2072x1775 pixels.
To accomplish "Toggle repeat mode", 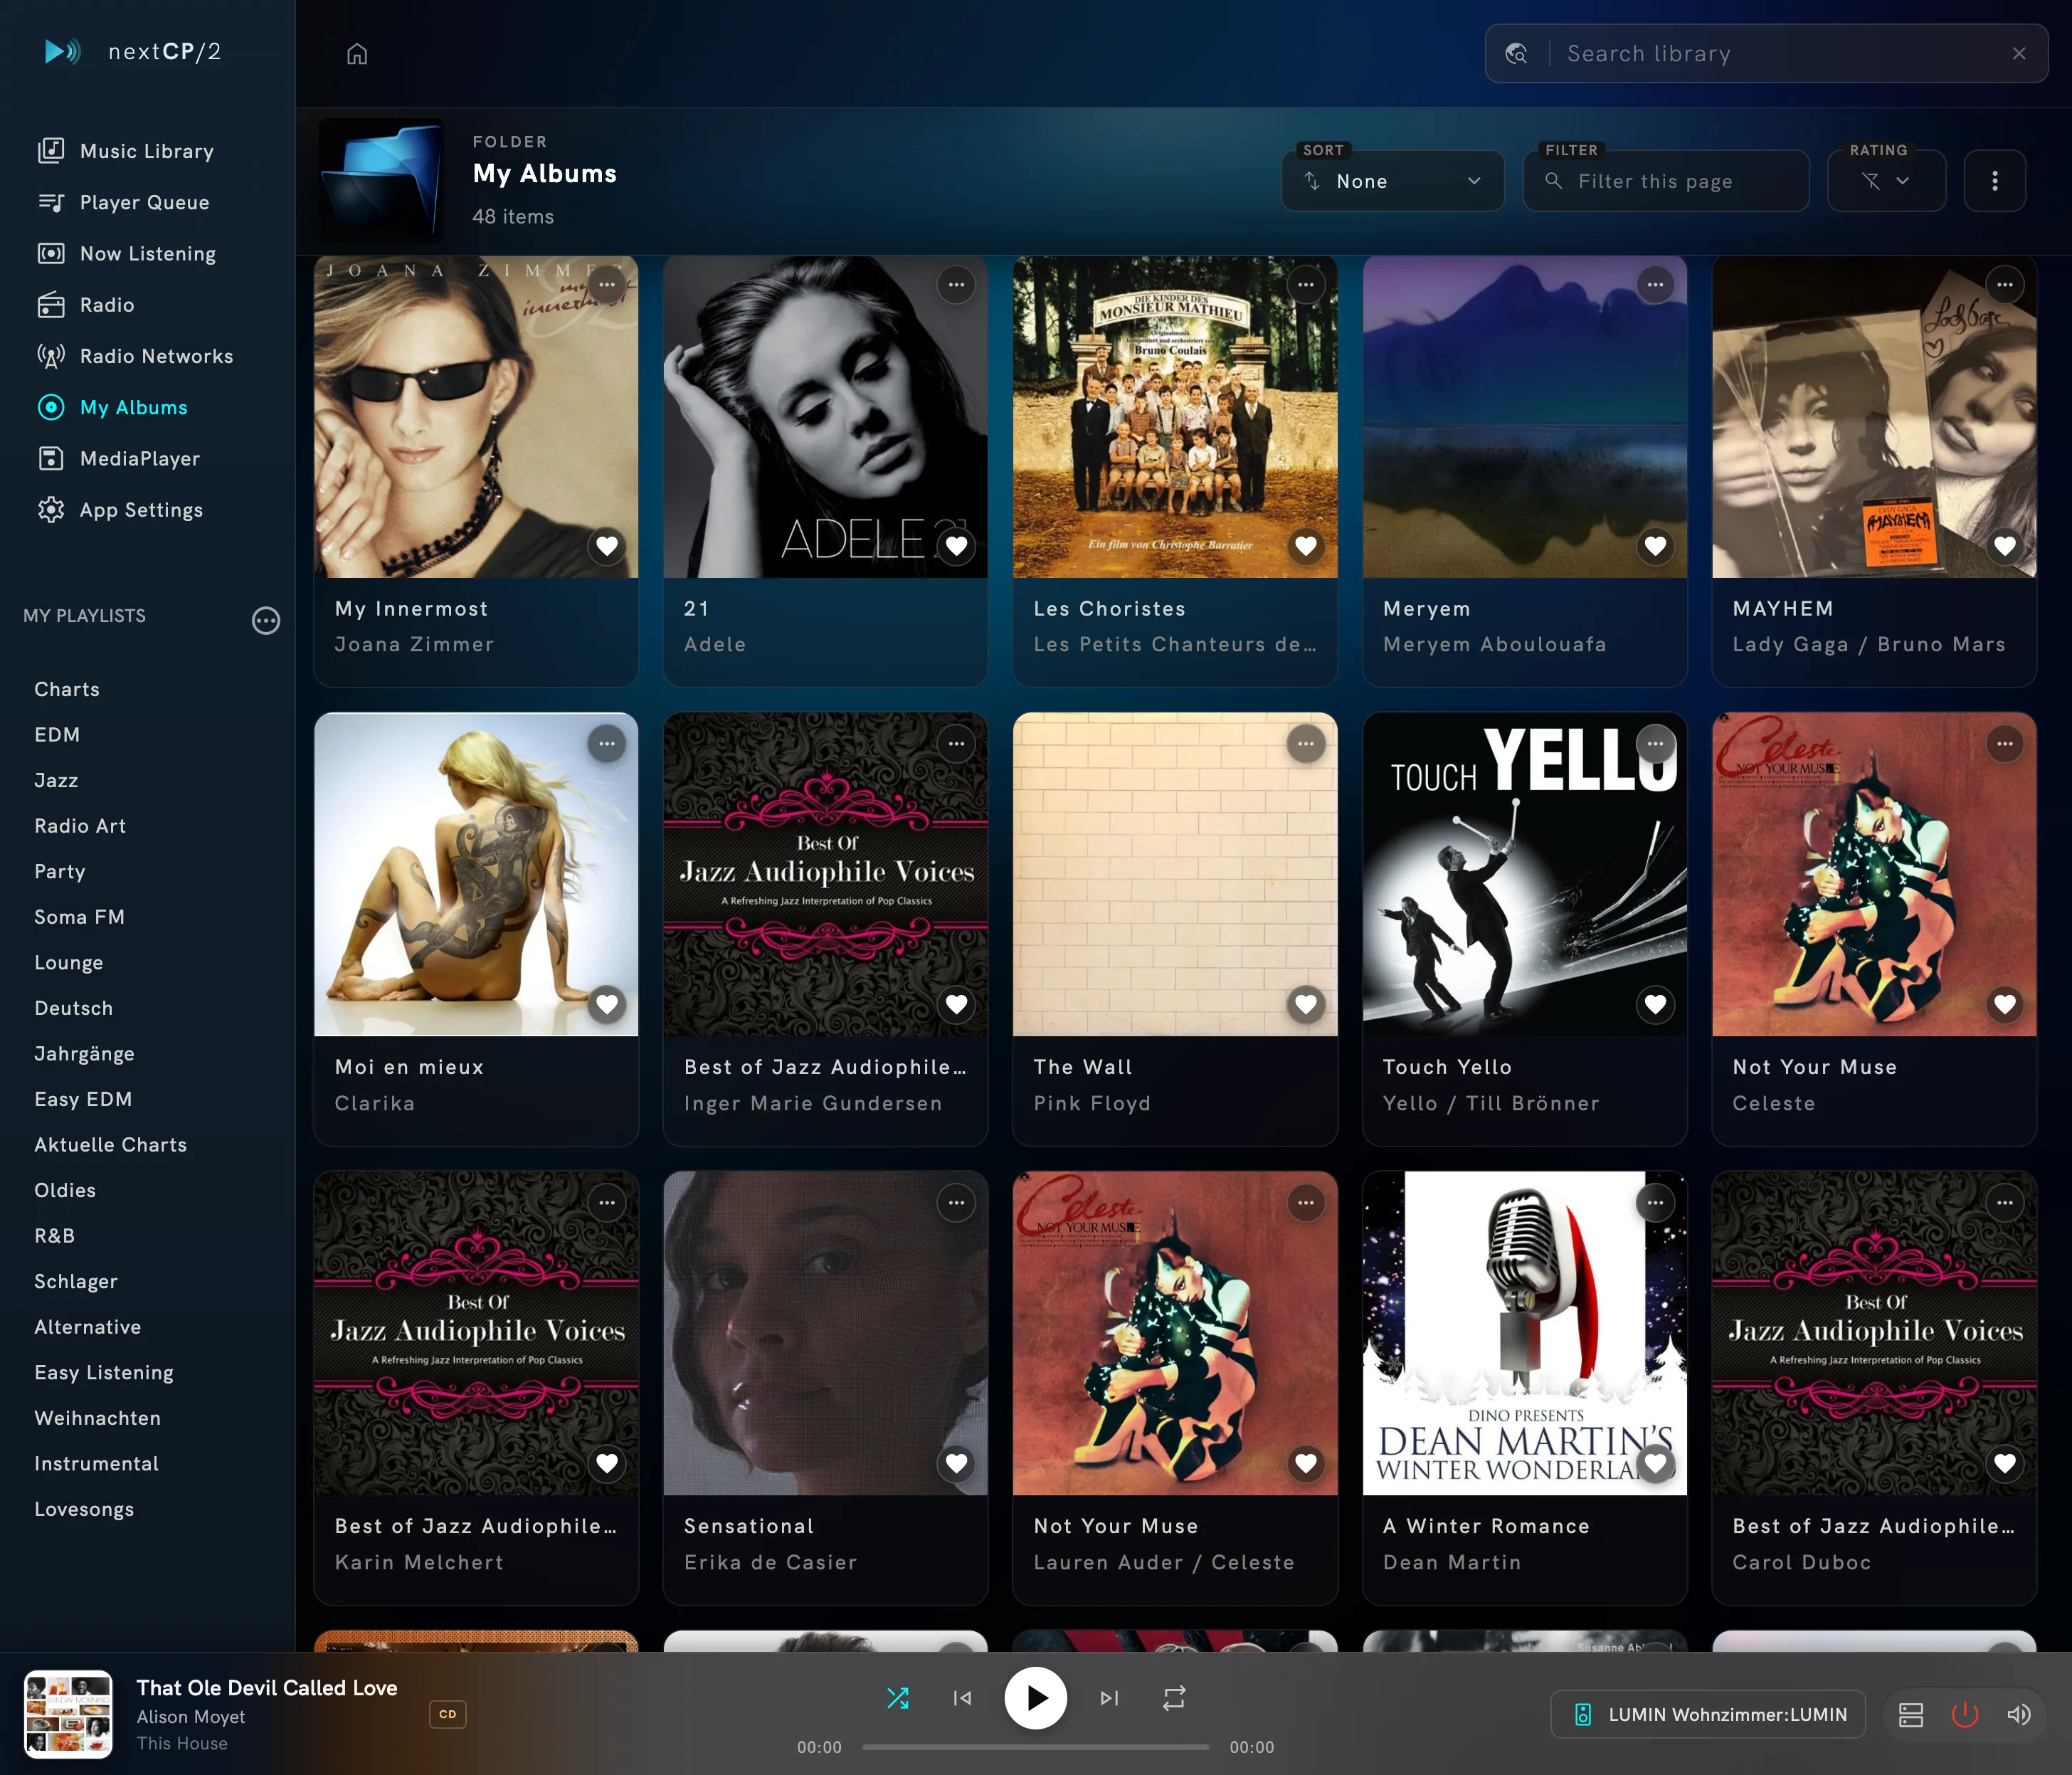I will point(1174,1698).
